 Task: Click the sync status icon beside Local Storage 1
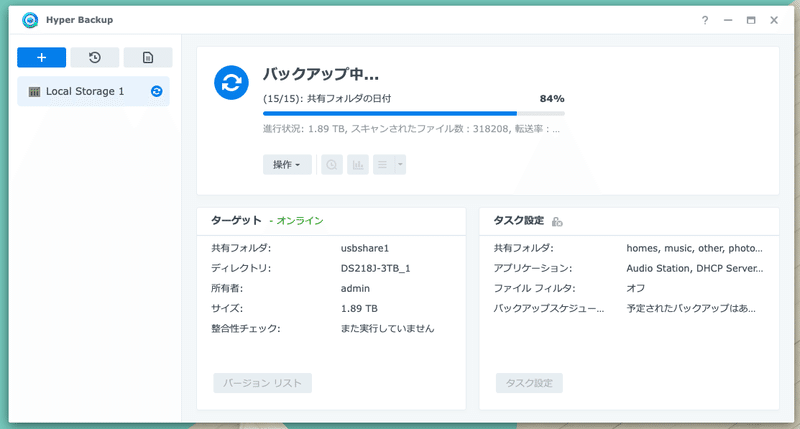coord(157,91)
